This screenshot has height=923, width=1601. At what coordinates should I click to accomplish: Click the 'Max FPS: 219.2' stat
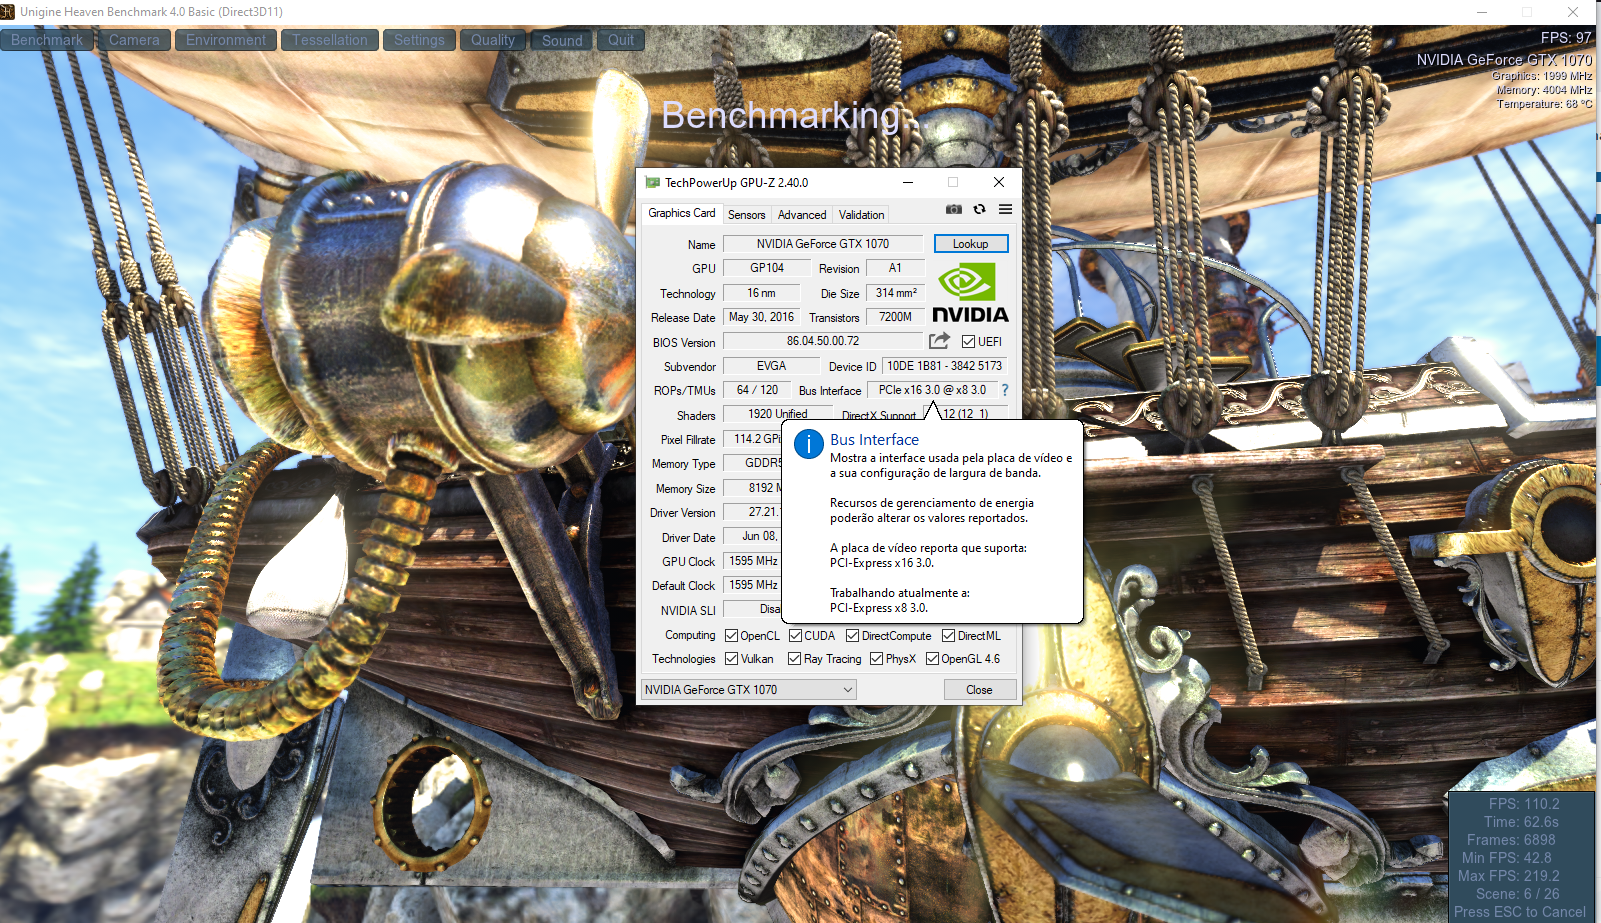click(x=1508, y=876)
